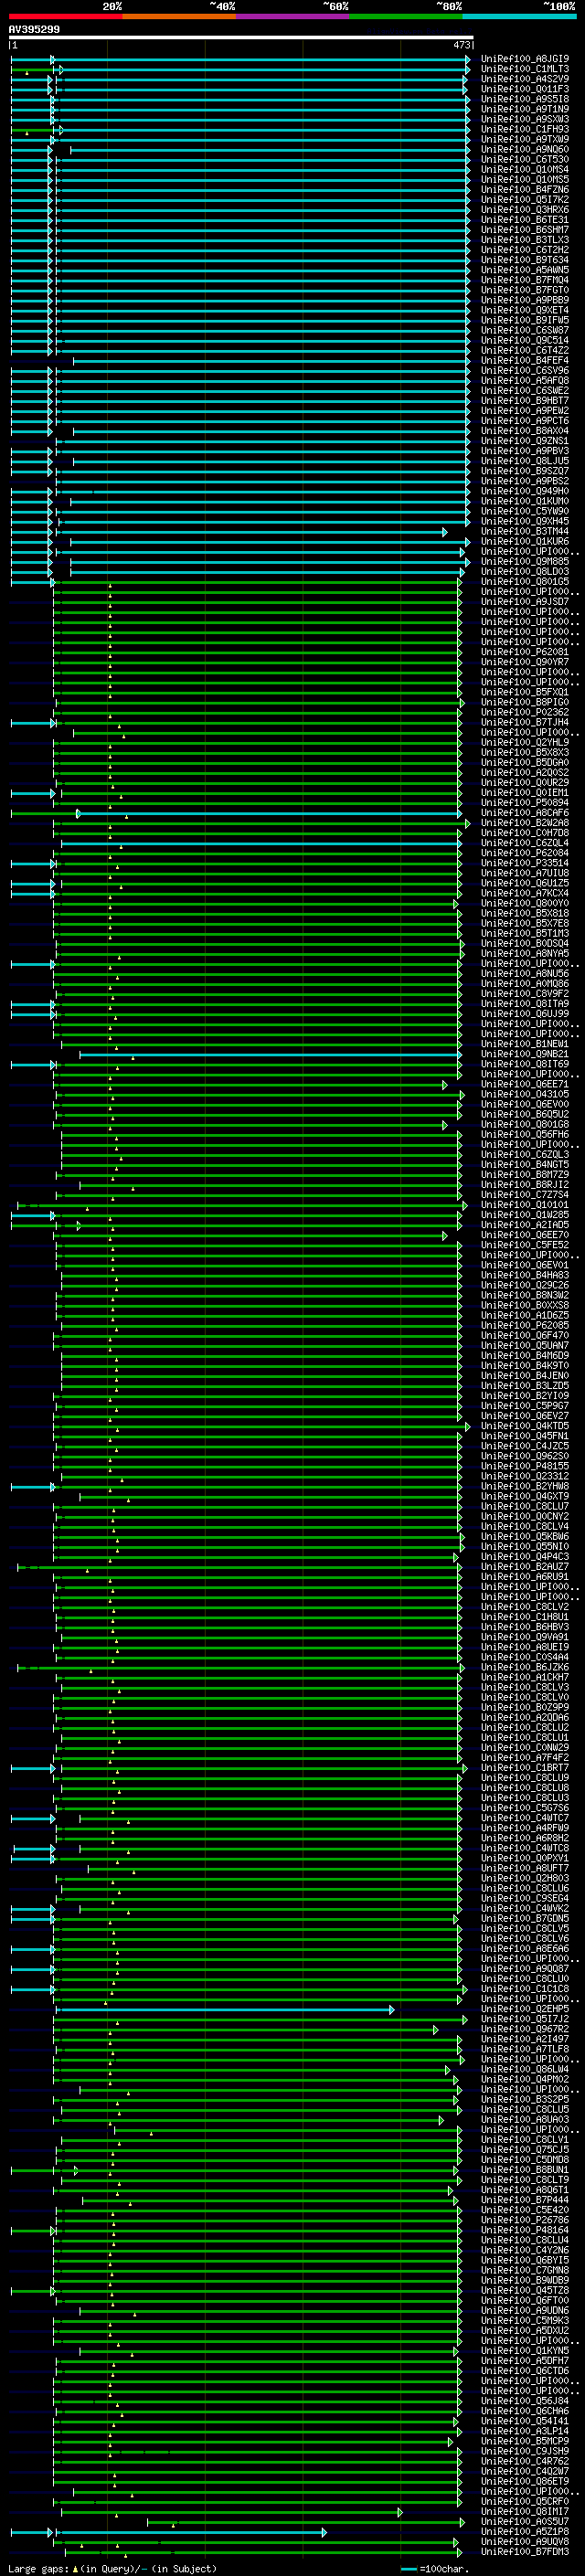The image size is (585, 2576).
Task: Open UniRef100_A8CAF6 label
Action: pyautogui.click(x=525, y=813)
